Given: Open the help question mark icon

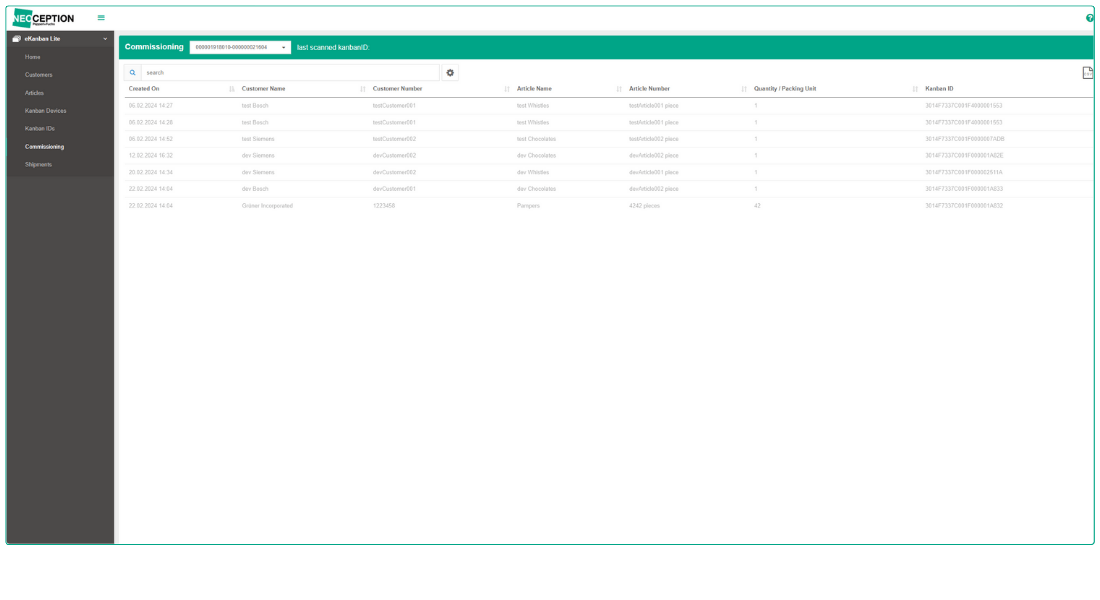Looking at the screenshot, I should pos(1089,18).
